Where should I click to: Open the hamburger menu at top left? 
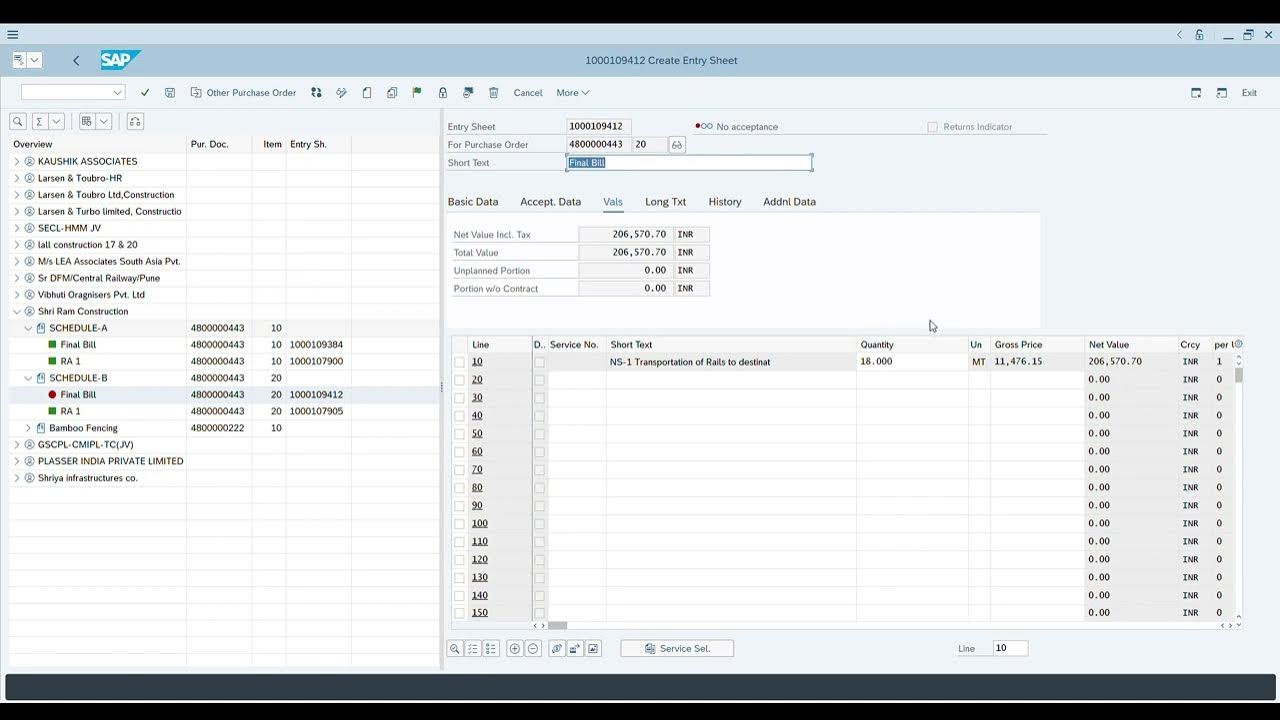click(12, 34)
